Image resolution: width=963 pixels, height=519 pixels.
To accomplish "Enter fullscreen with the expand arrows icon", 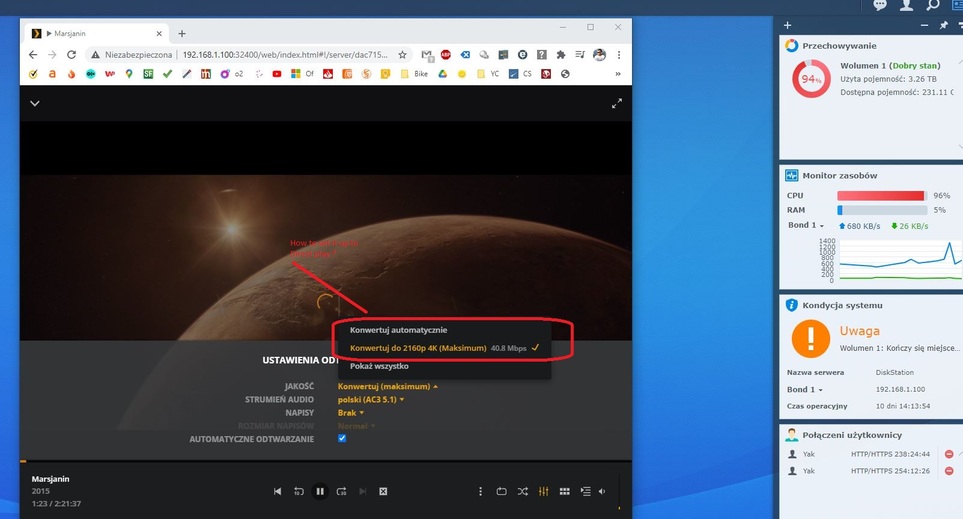I will pos(617,104).
